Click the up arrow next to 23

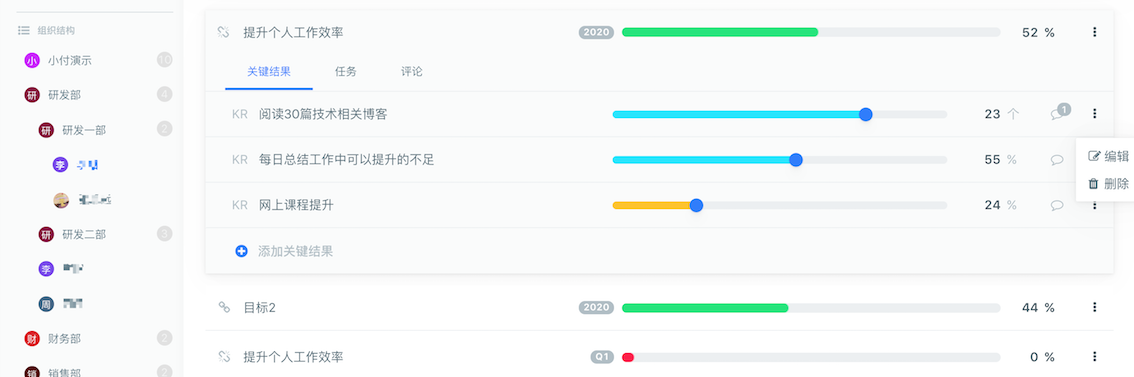1012,114
